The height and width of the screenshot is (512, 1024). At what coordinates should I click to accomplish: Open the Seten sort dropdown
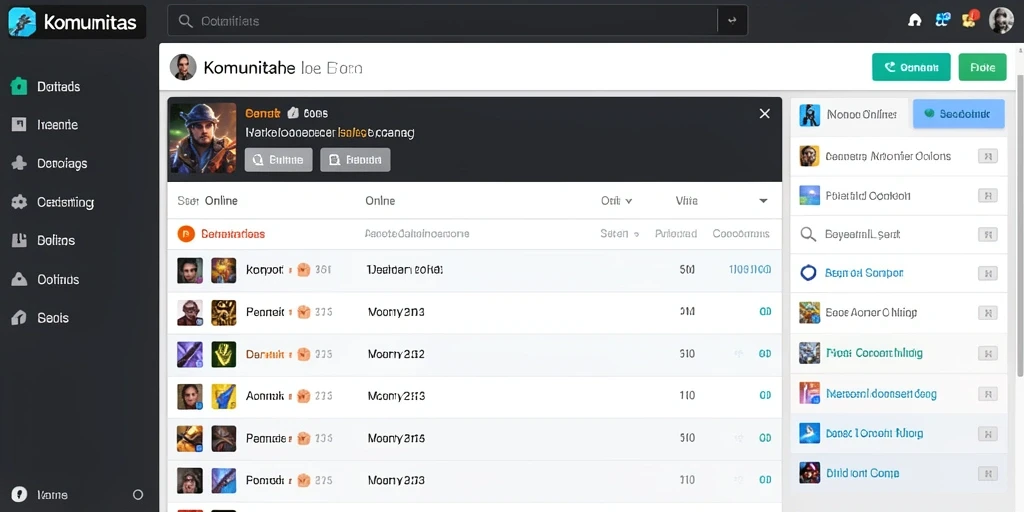pos(619,233)
